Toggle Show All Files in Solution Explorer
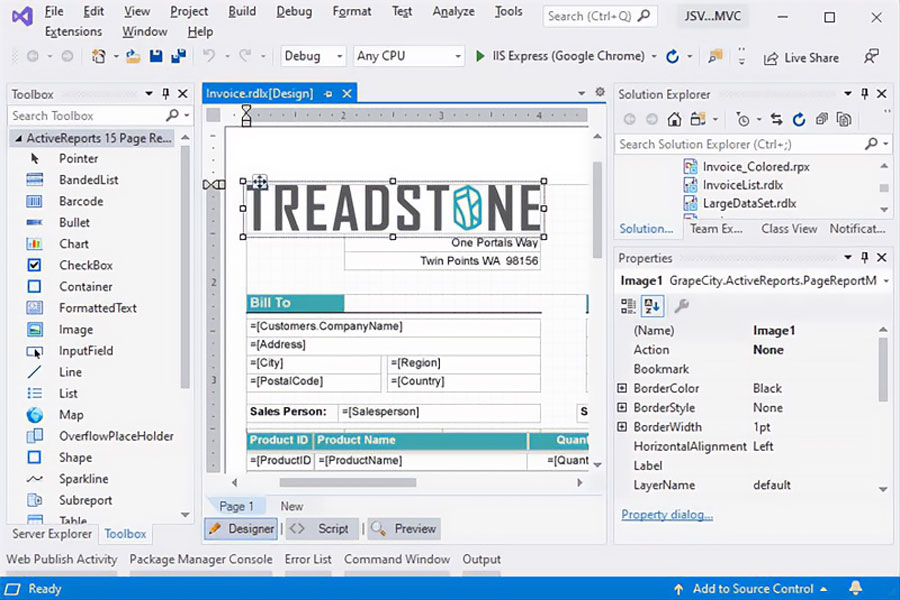This screenshot has height=600, width=900. (844, 119)
